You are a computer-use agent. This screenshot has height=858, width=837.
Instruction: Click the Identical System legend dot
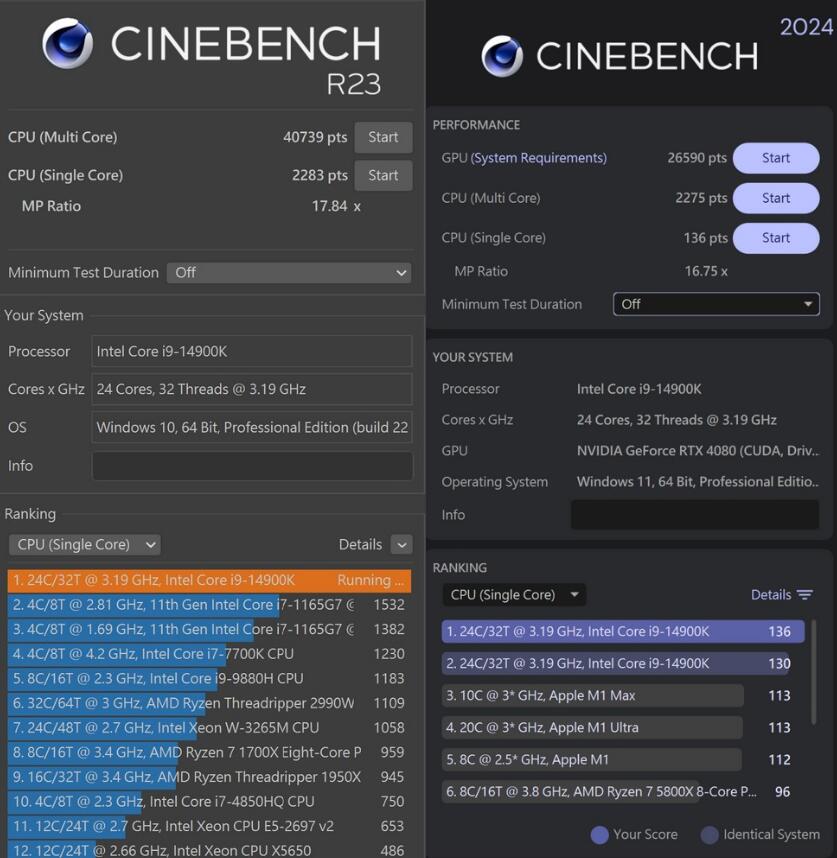tap(710, 835)
